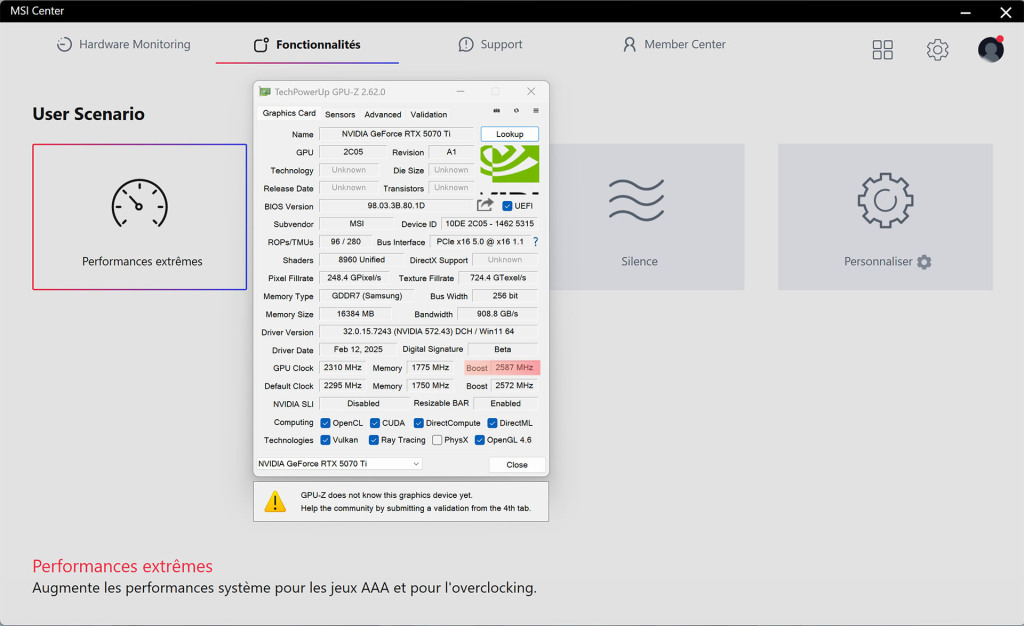
Task: Toggle the Ray Tracing checkbox
Action: (x=374, y=440)
